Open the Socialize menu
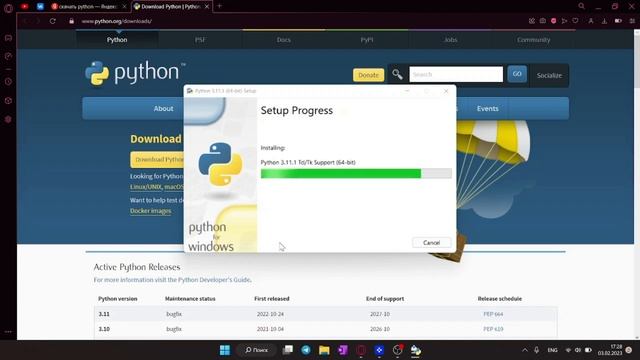640x360 pixels. (x=549, y=75)
